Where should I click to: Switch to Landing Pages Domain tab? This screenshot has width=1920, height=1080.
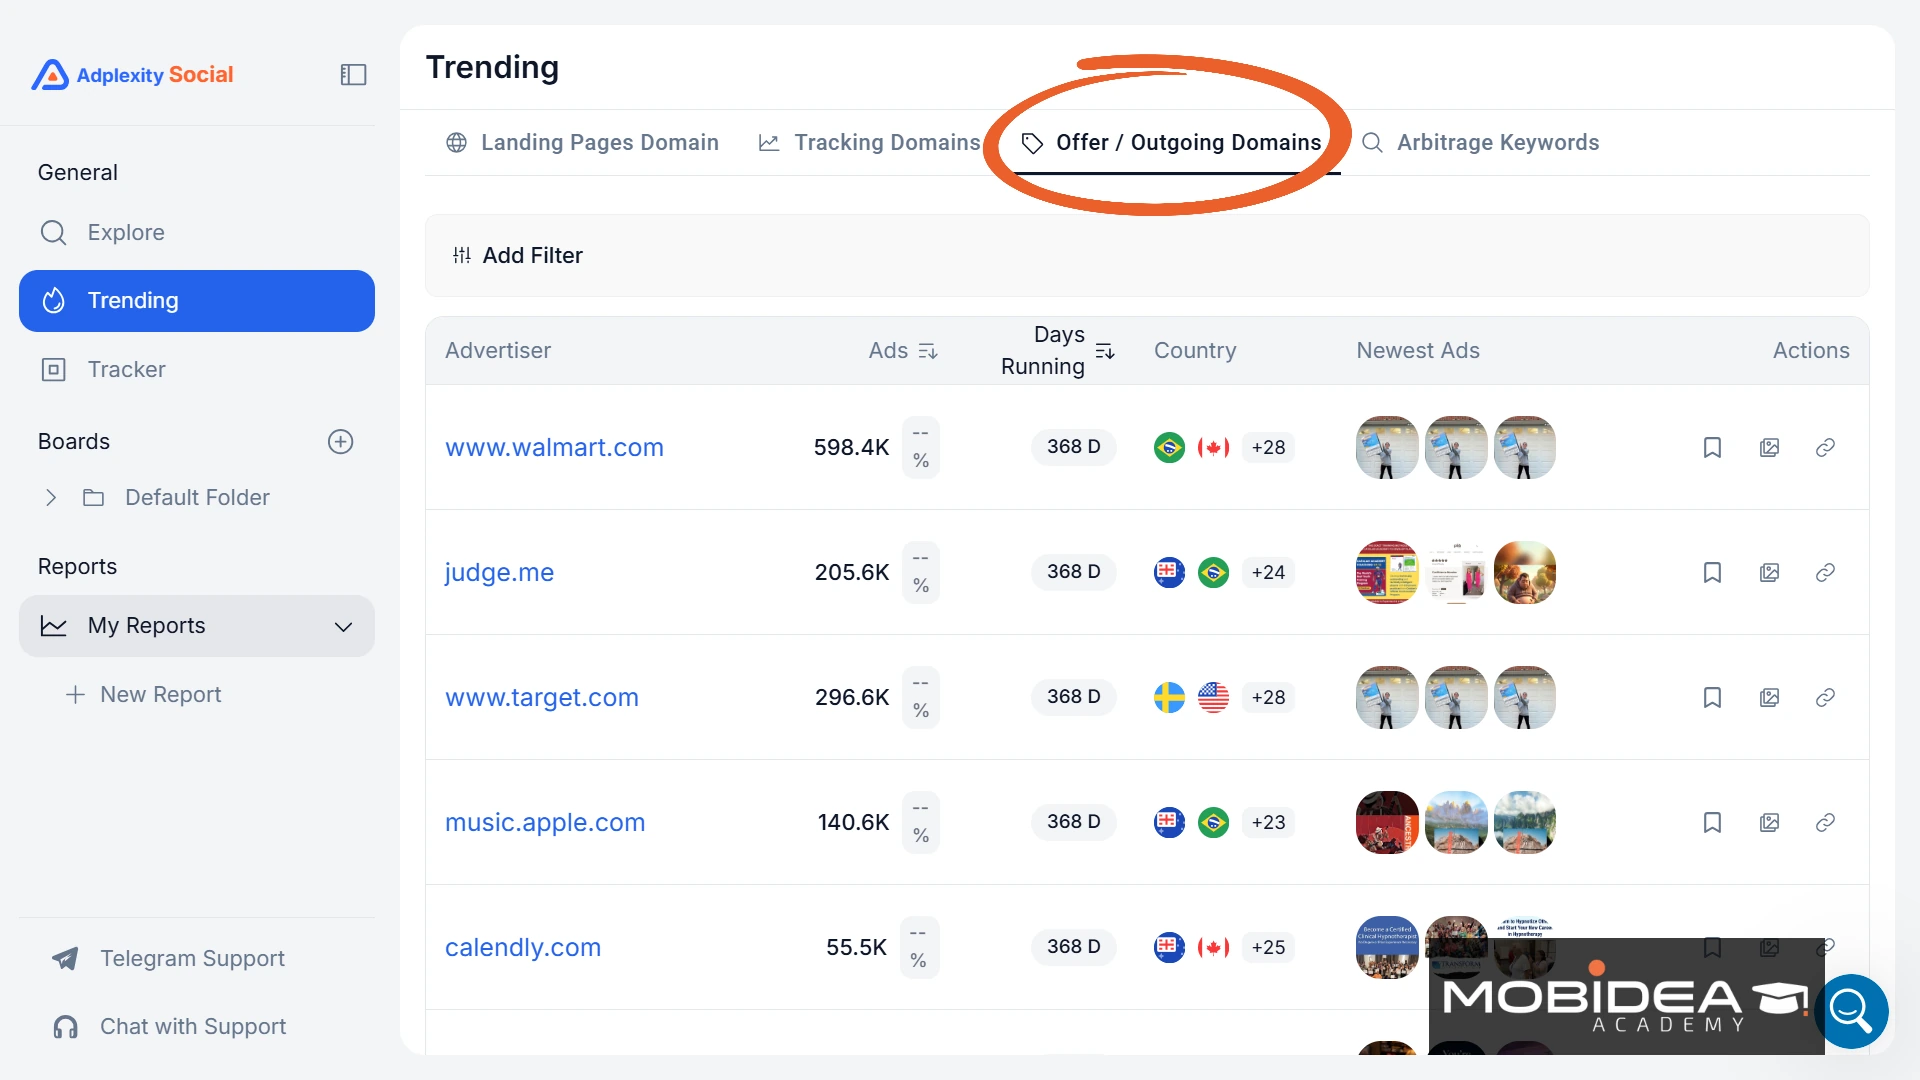tap(582, 142)
